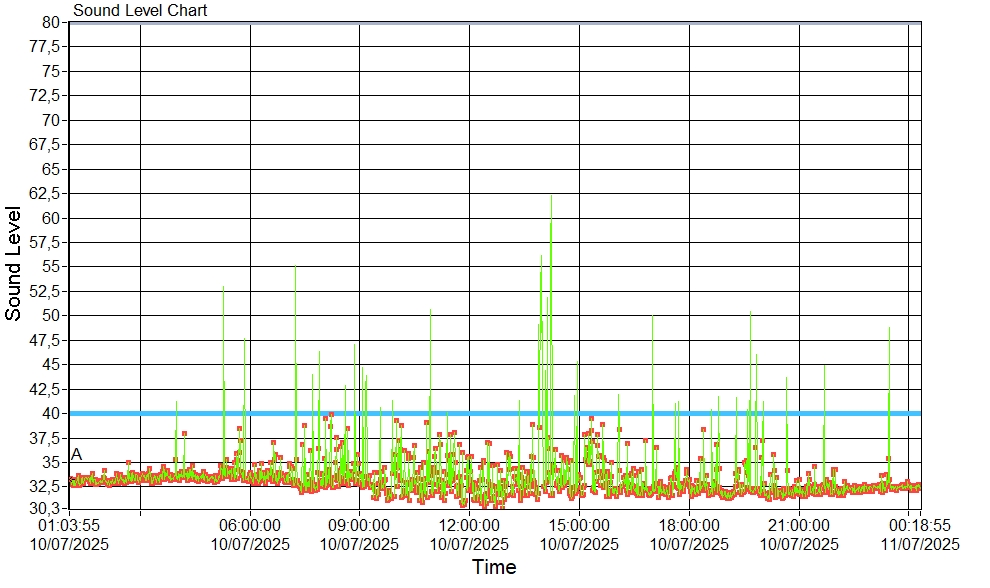Click the vertical "Sound Level" axis title
Screen dimensions: 990x588
(x=14, y=263)
